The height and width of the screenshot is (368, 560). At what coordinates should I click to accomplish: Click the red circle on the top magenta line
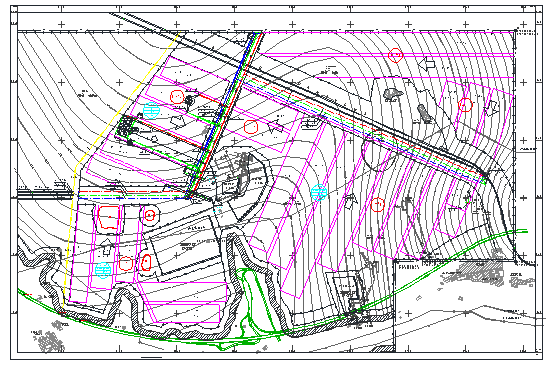[x=395, y=55]
